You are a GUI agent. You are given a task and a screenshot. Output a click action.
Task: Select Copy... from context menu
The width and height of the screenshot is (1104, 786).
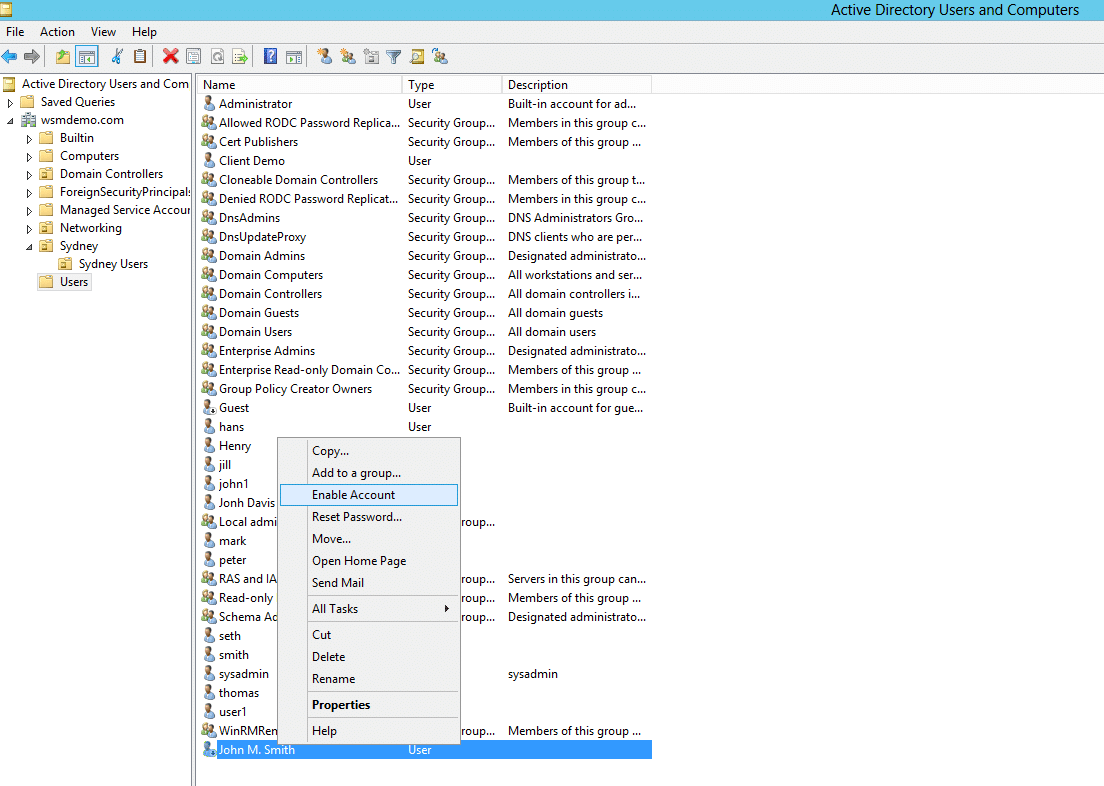[369, 451]
